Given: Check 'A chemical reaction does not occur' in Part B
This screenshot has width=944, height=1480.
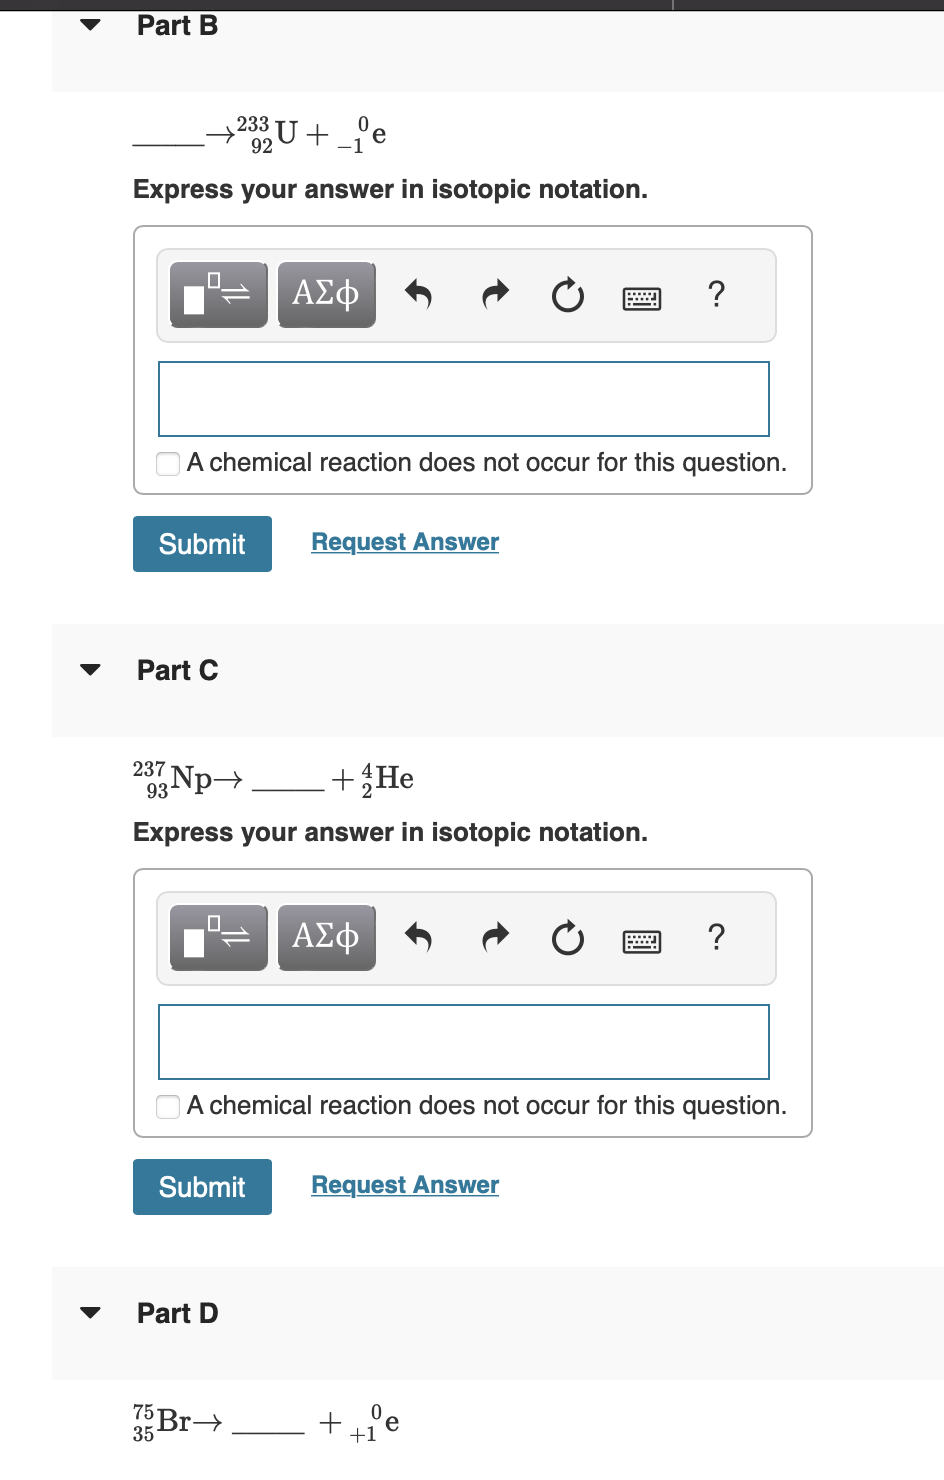Looking at the screenshot, I should 167,463.
